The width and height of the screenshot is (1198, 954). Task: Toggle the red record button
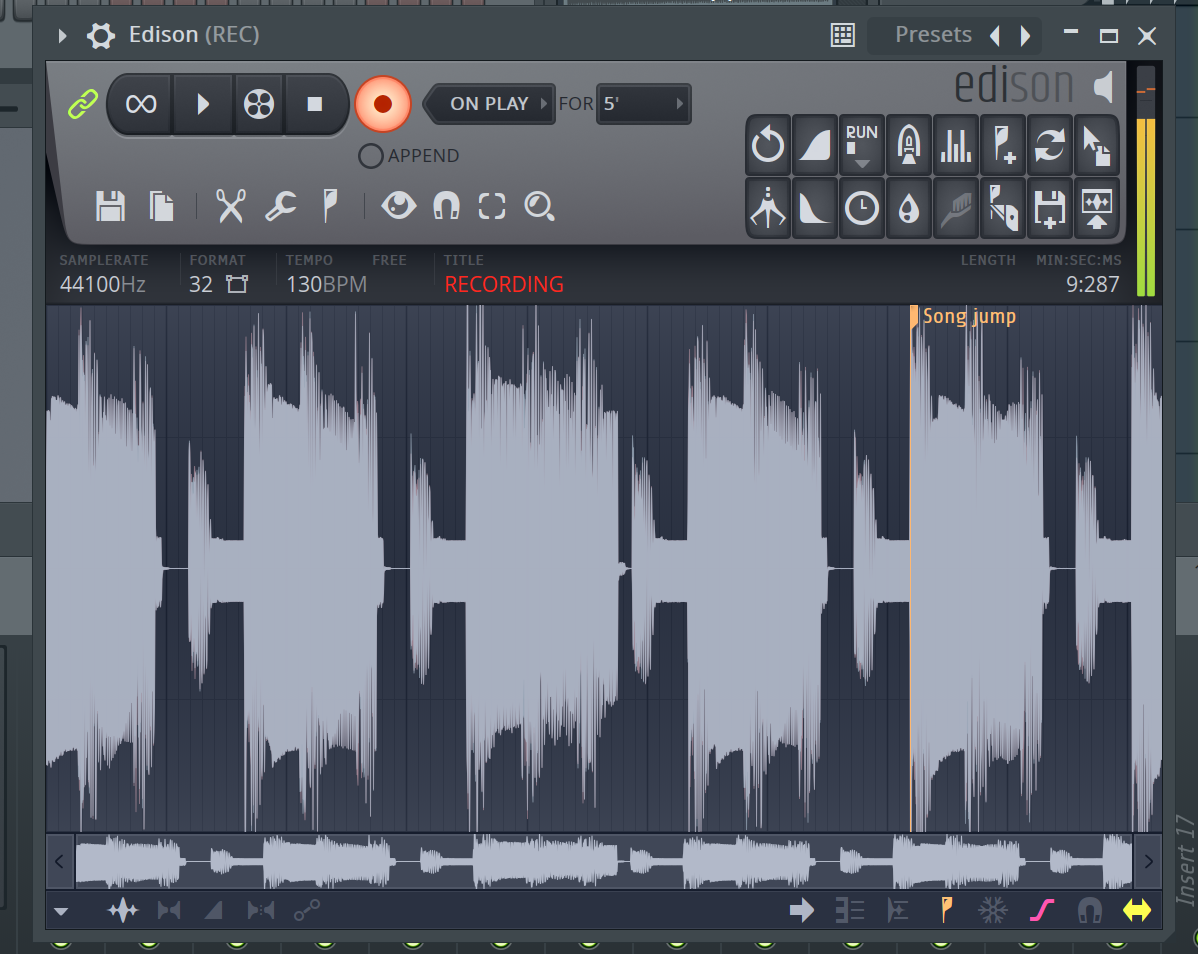pyautogui.click(x=383, y=104)
